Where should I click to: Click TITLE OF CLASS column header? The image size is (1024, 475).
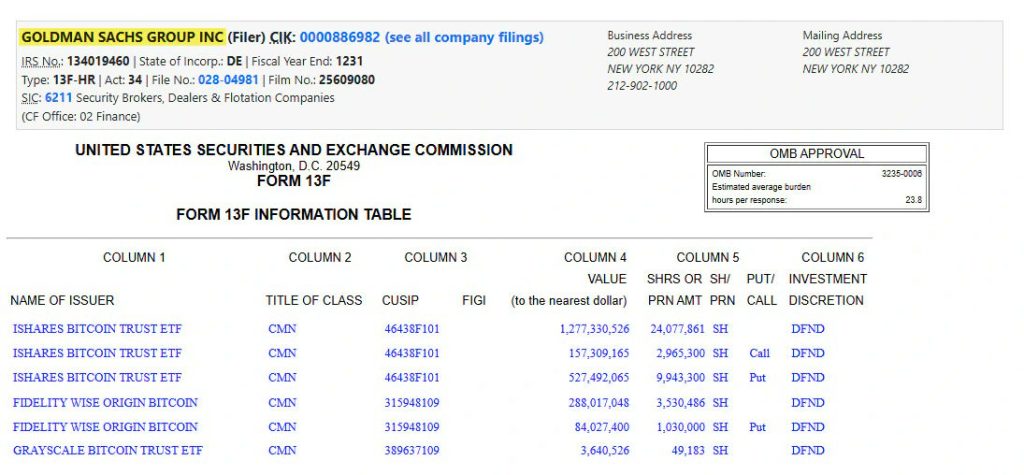pyautogui.click(x=313, y=301)
